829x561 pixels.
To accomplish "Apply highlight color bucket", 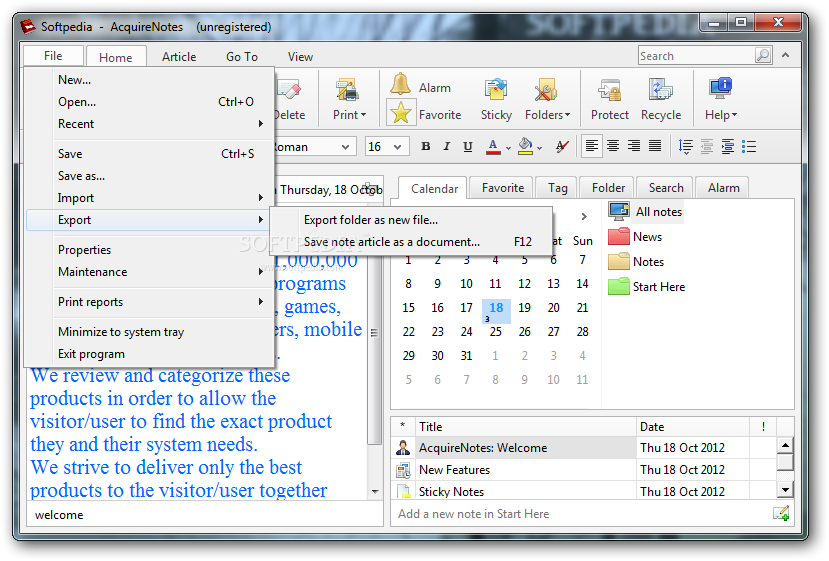I will point(525,146).
